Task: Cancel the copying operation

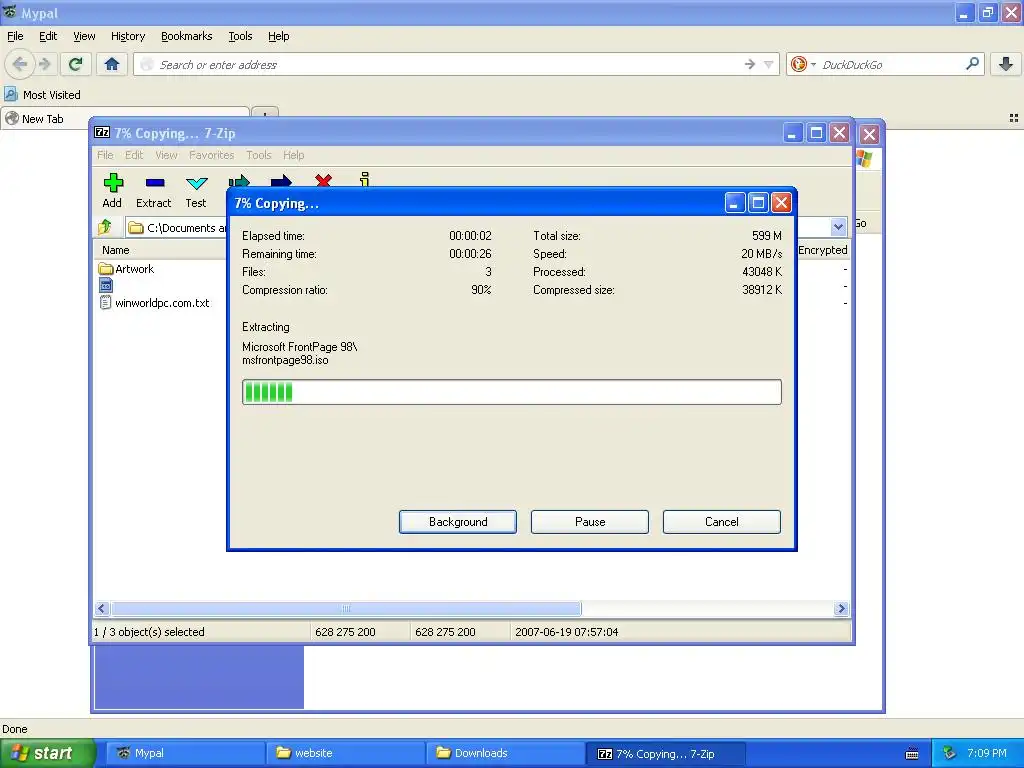Action: 722,522
